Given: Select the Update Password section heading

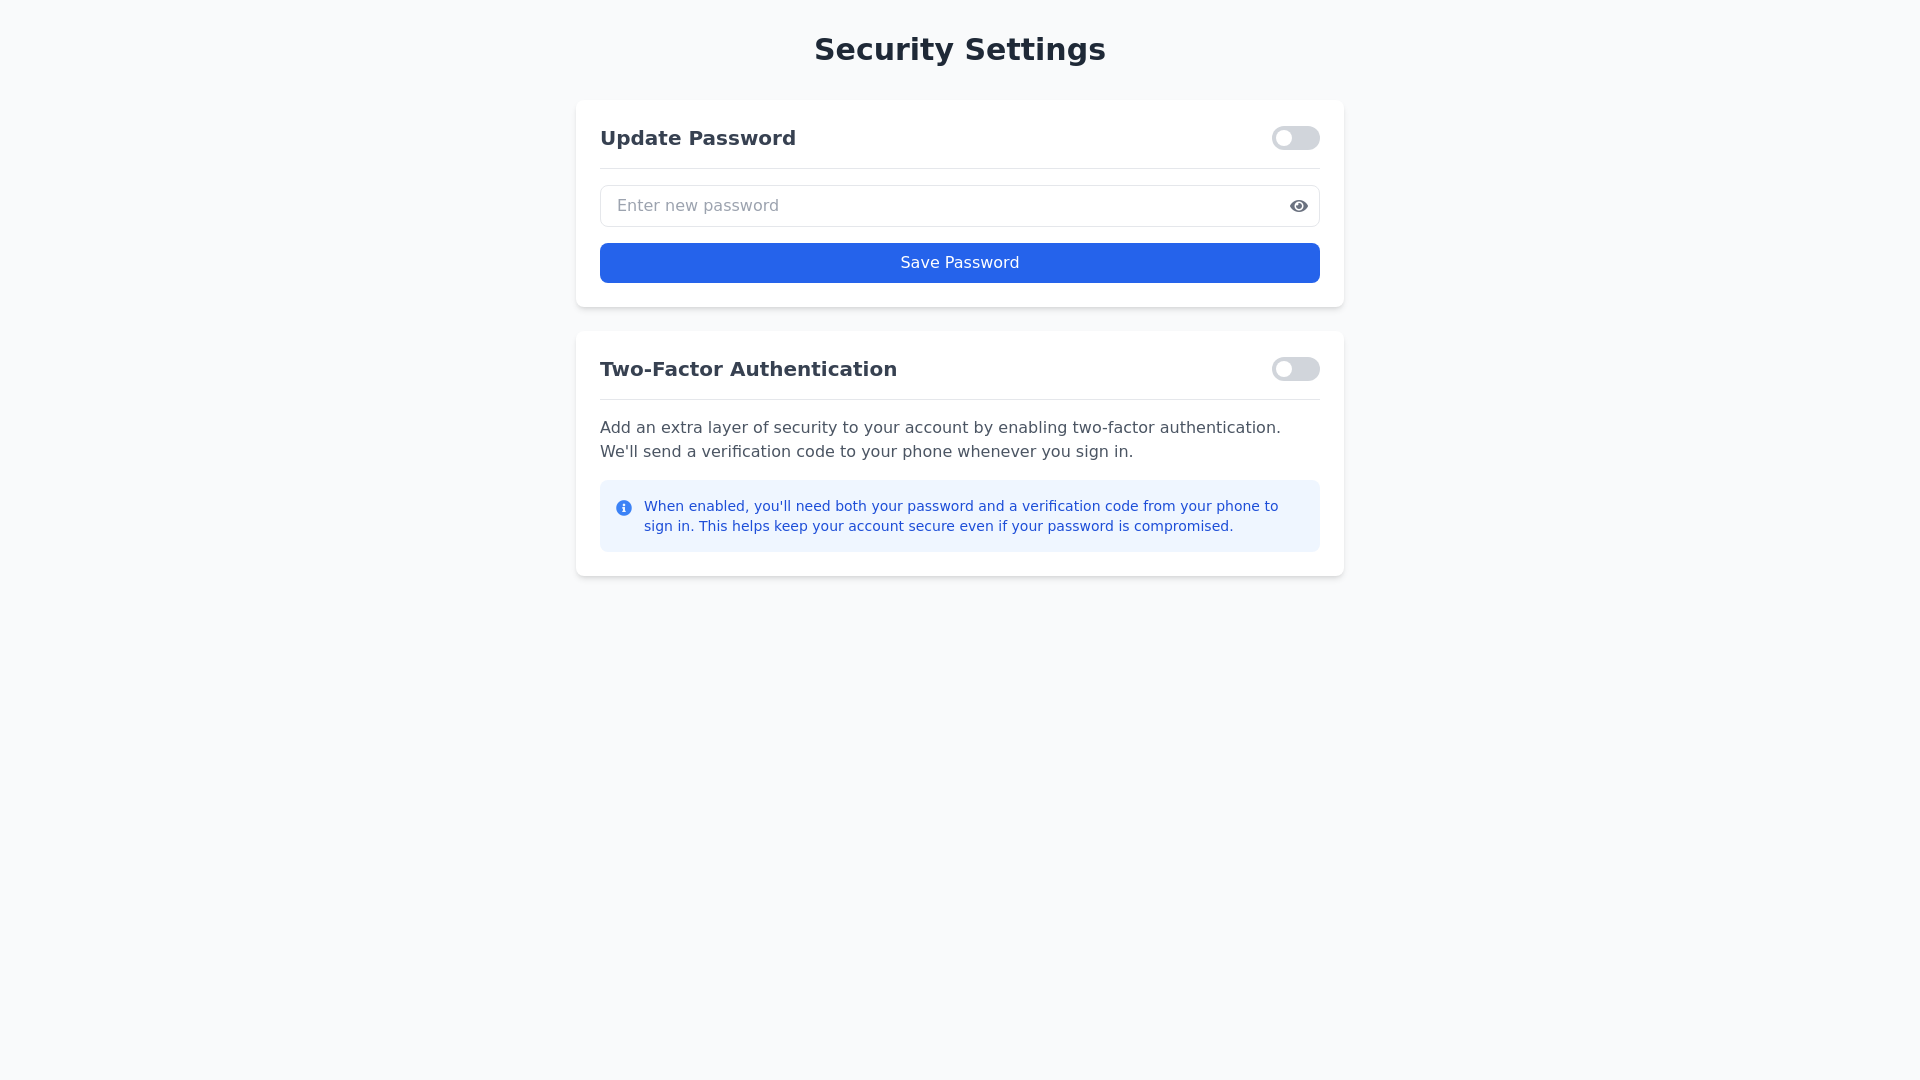Looking at the screenshot, I should tap(697, 138).
